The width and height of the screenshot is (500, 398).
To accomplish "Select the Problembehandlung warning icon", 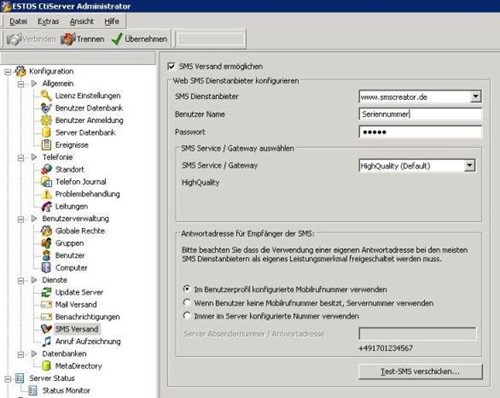I will click(x=46, y=194).
